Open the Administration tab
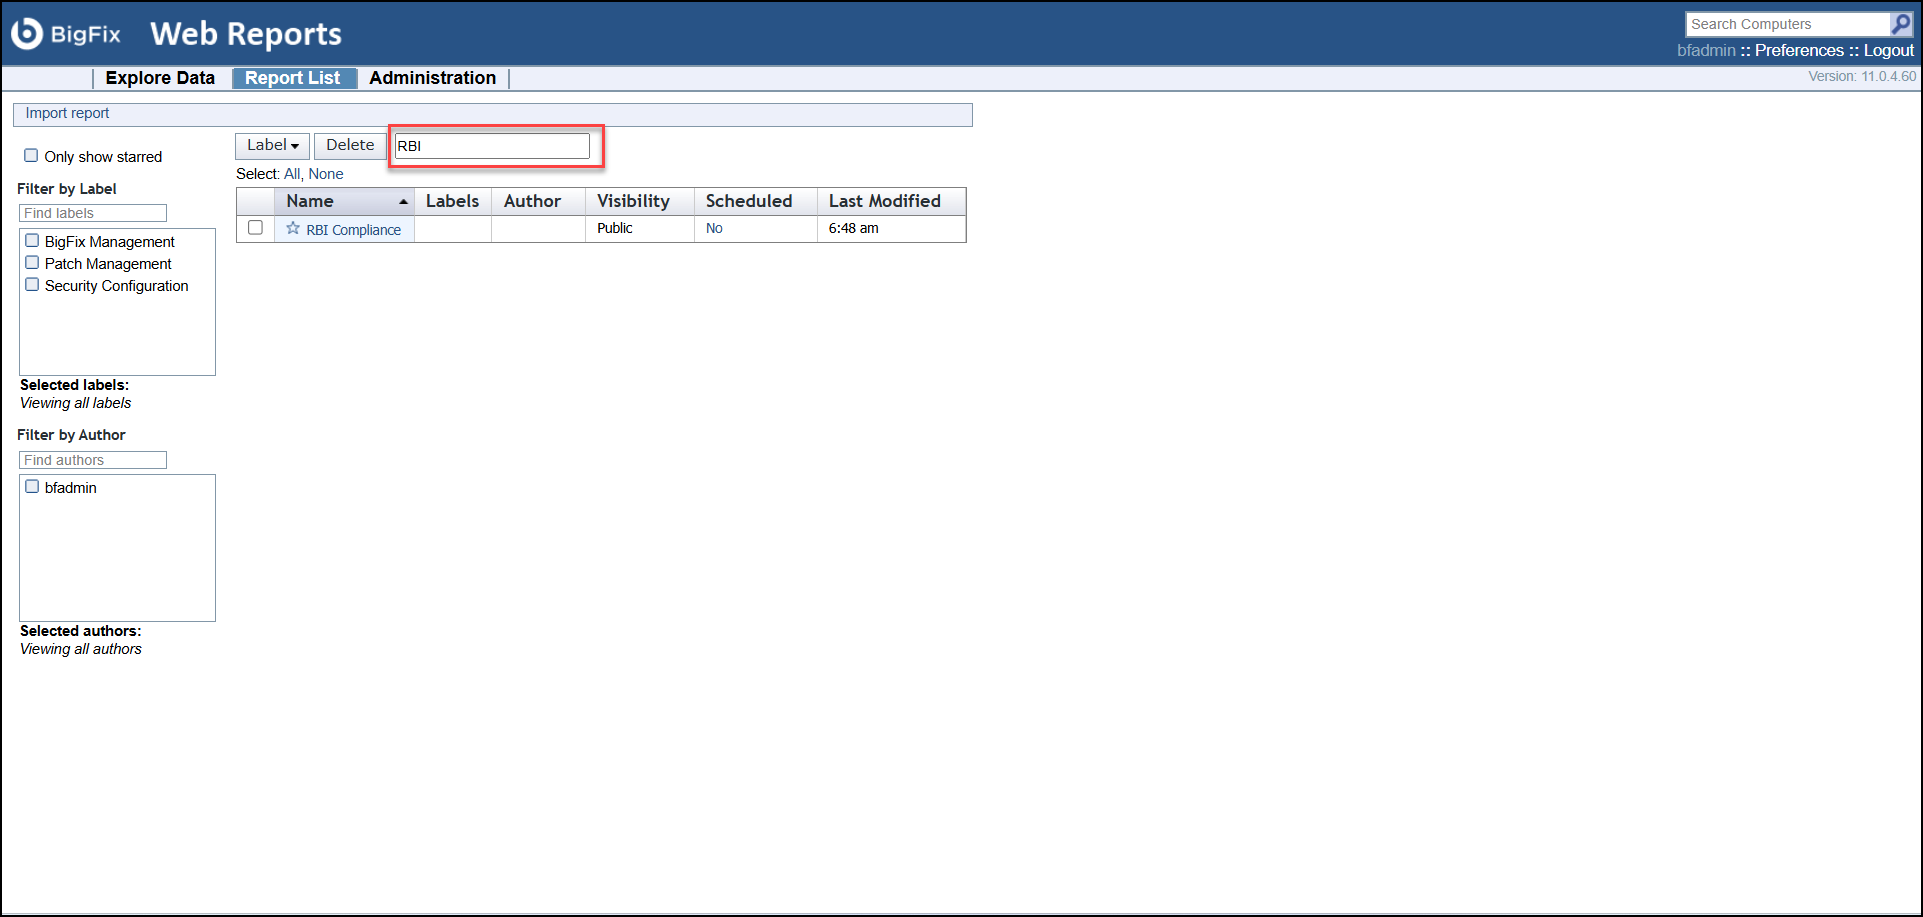This screenshot has width=1923, height=917. pos(432,77)
